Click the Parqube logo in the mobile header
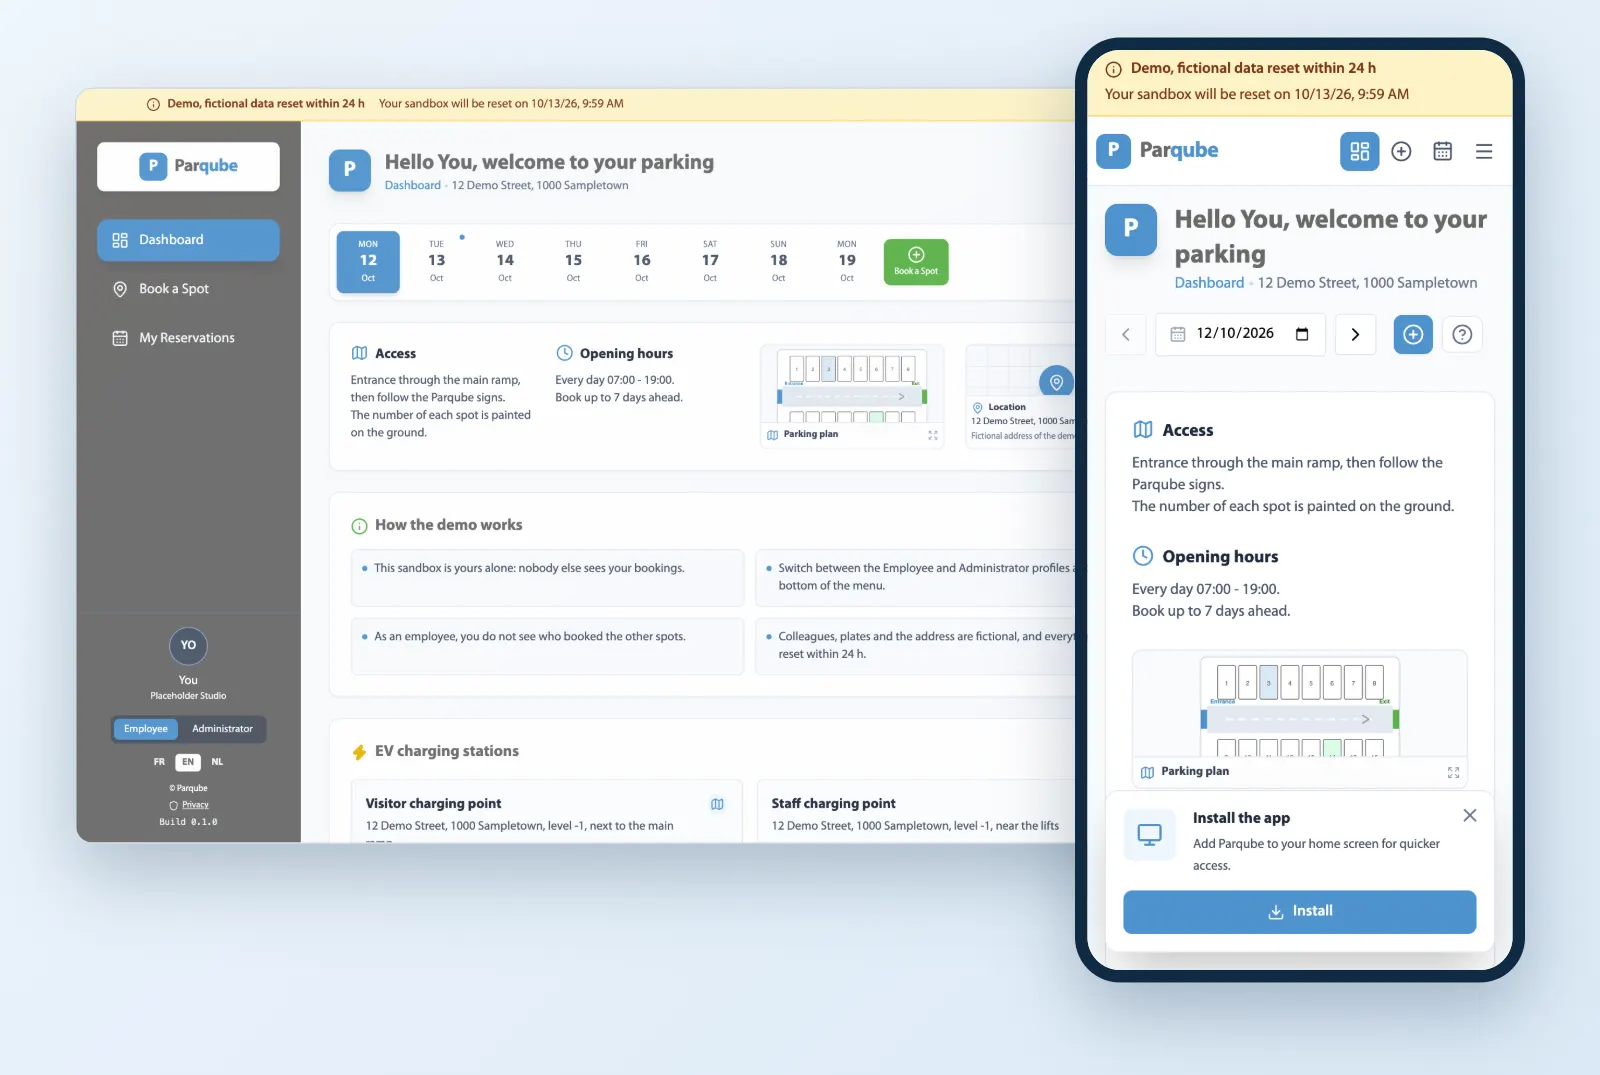Viewport: 1600px width, 1075px height. (x=1157, y=151)
